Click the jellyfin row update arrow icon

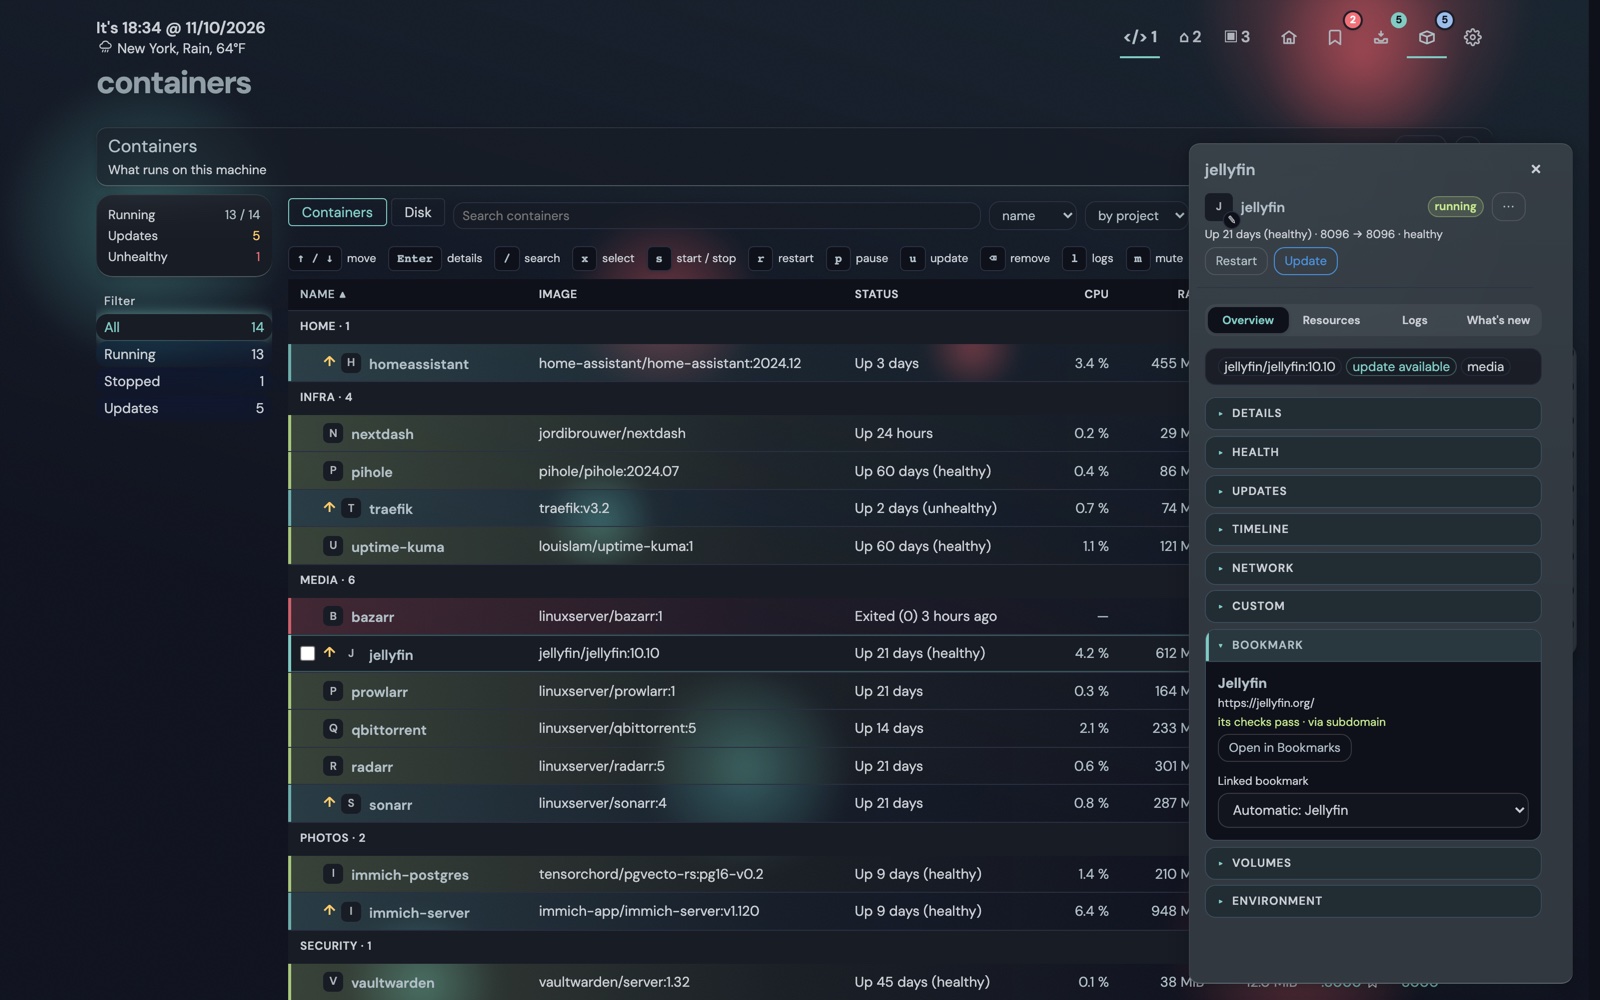(x=329, y=652)
